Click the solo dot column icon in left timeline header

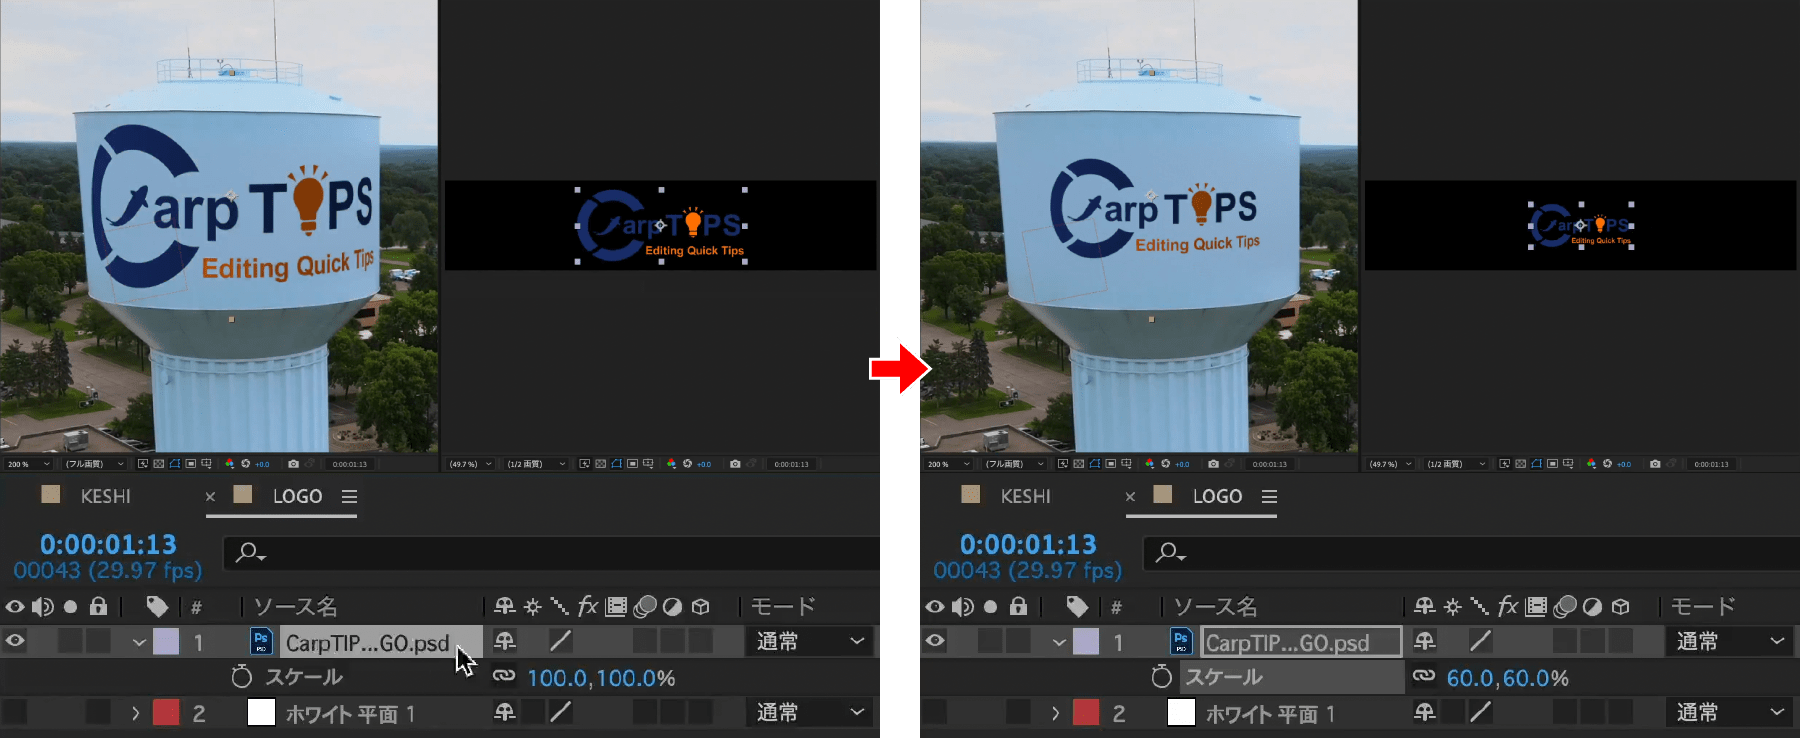pos(70,607)
